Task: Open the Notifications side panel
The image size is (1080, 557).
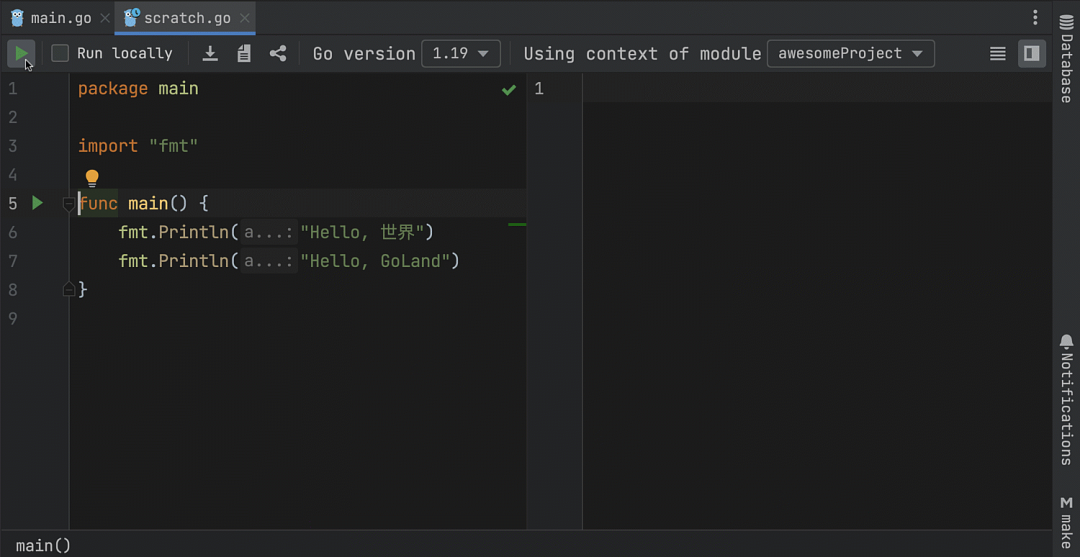Action: pos(1066,400)
